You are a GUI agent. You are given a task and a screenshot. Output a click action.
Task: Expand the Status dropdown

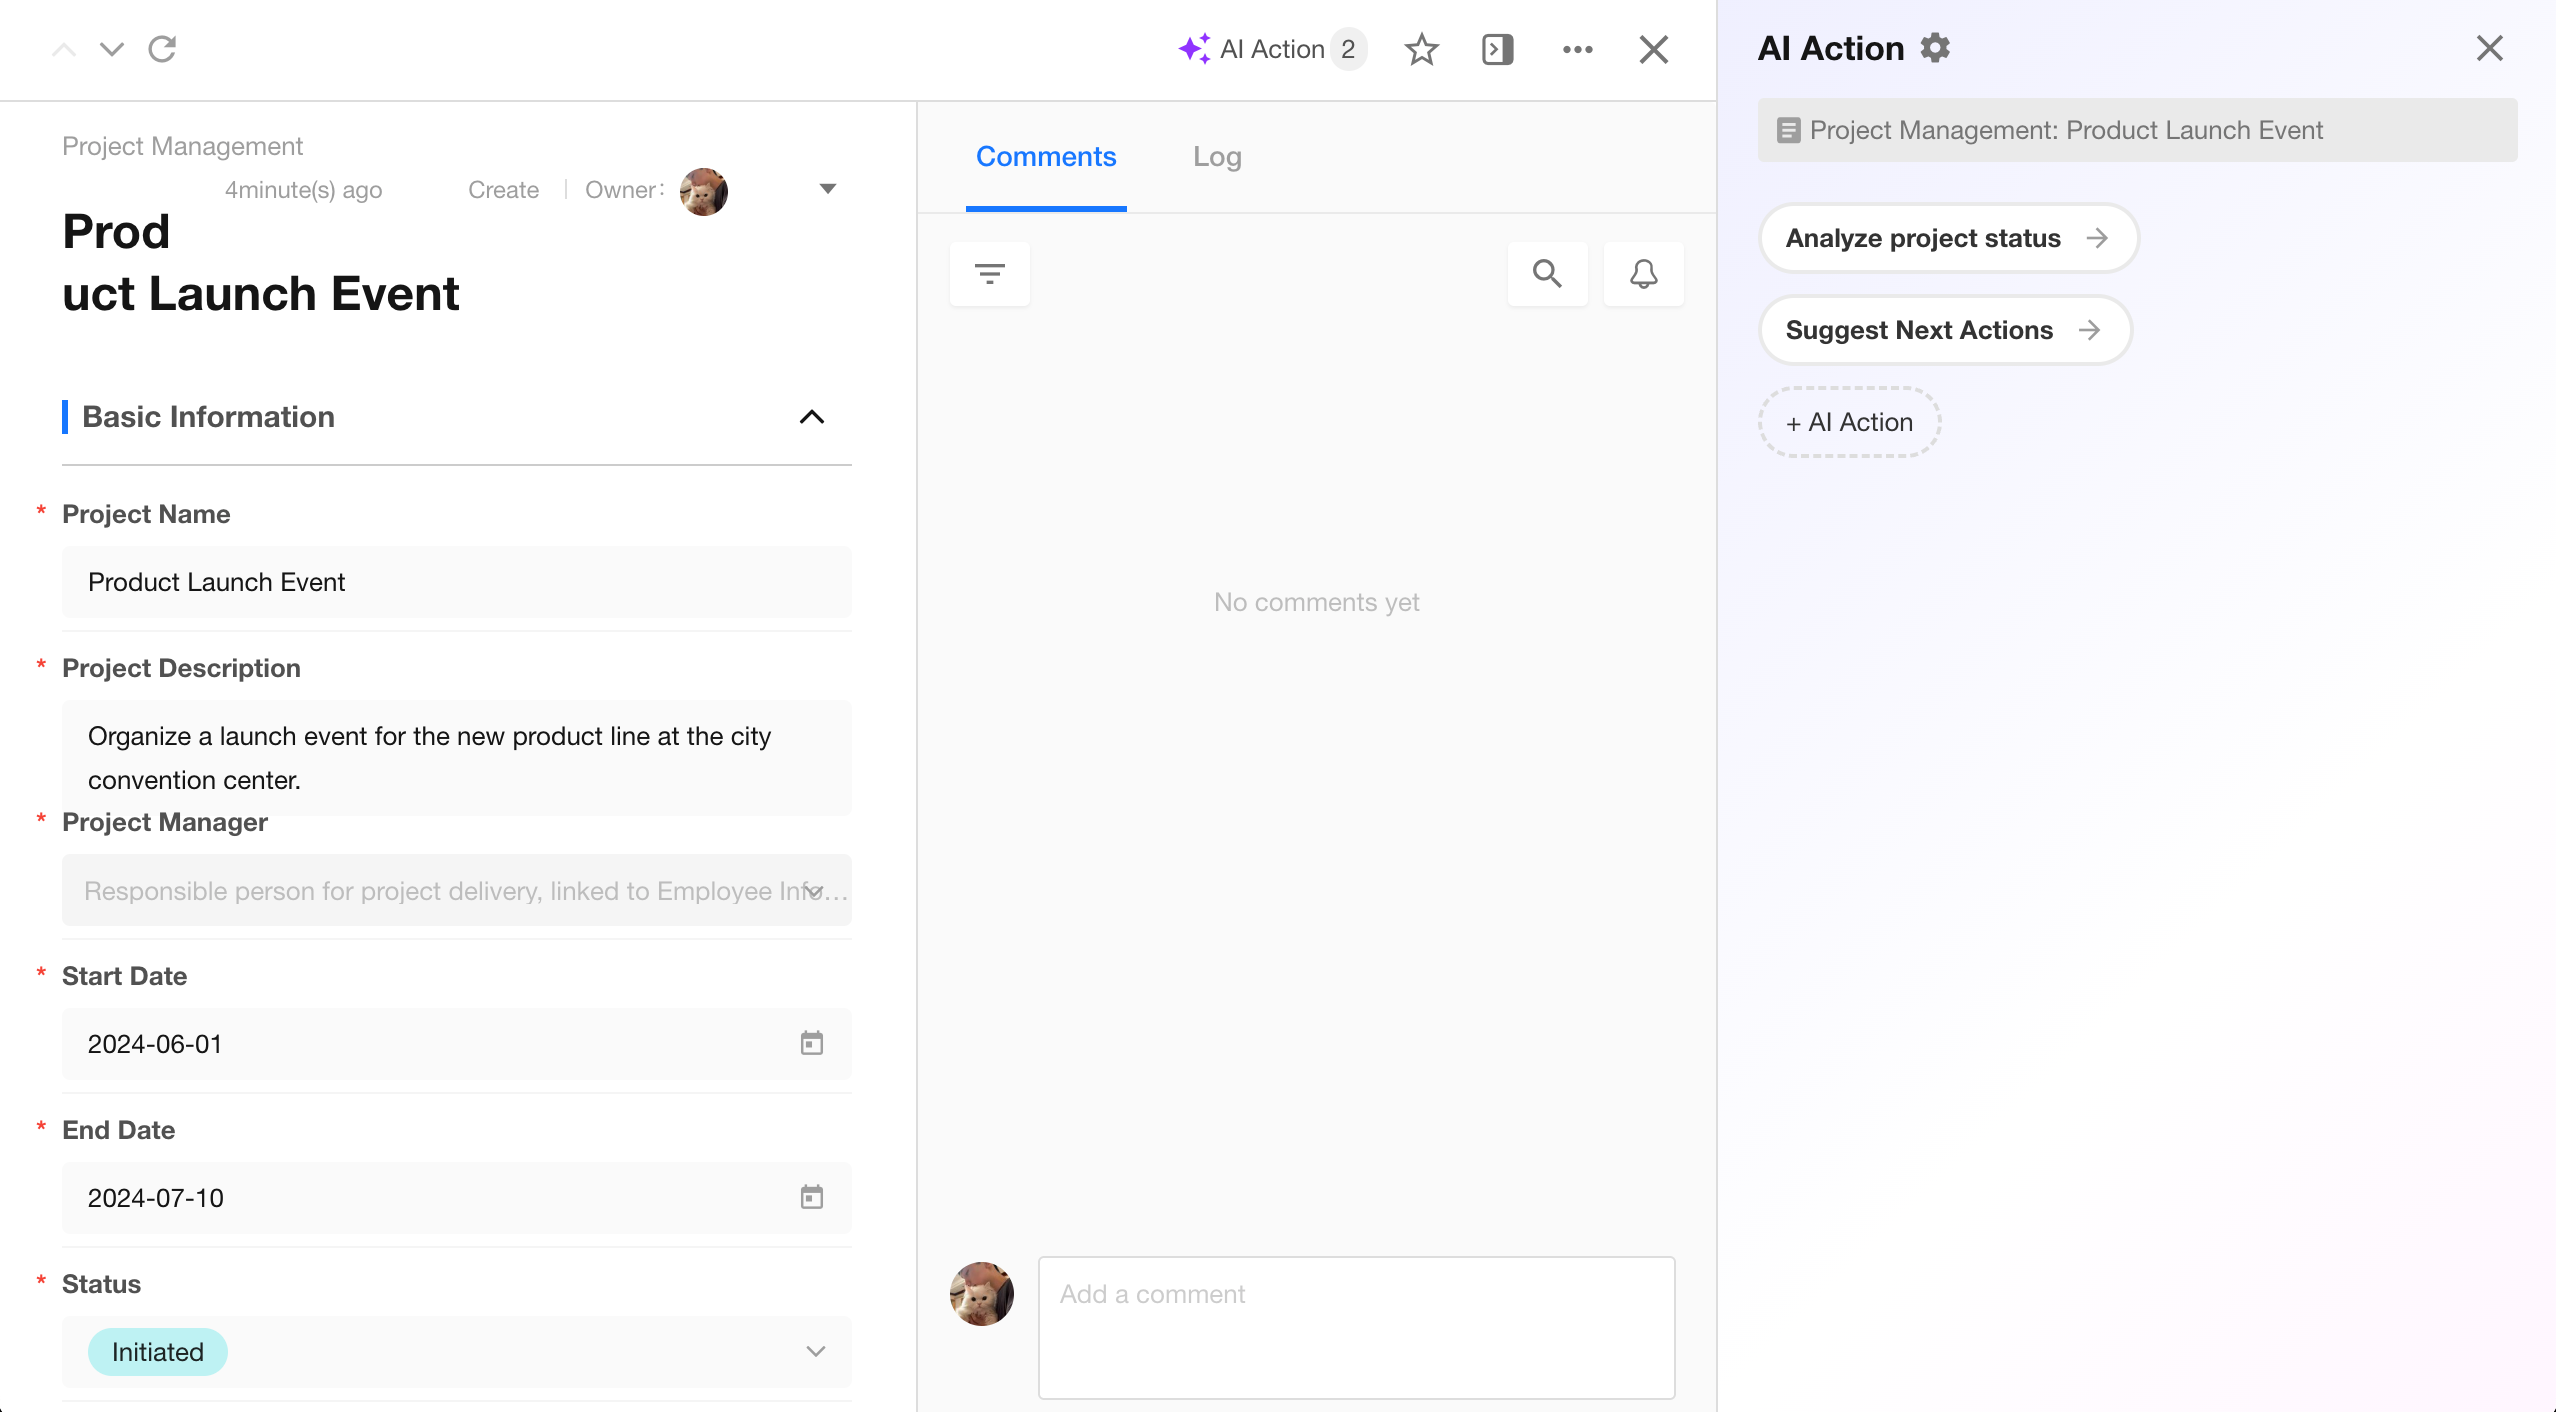pyautogui.click(x=815, y=1351)
